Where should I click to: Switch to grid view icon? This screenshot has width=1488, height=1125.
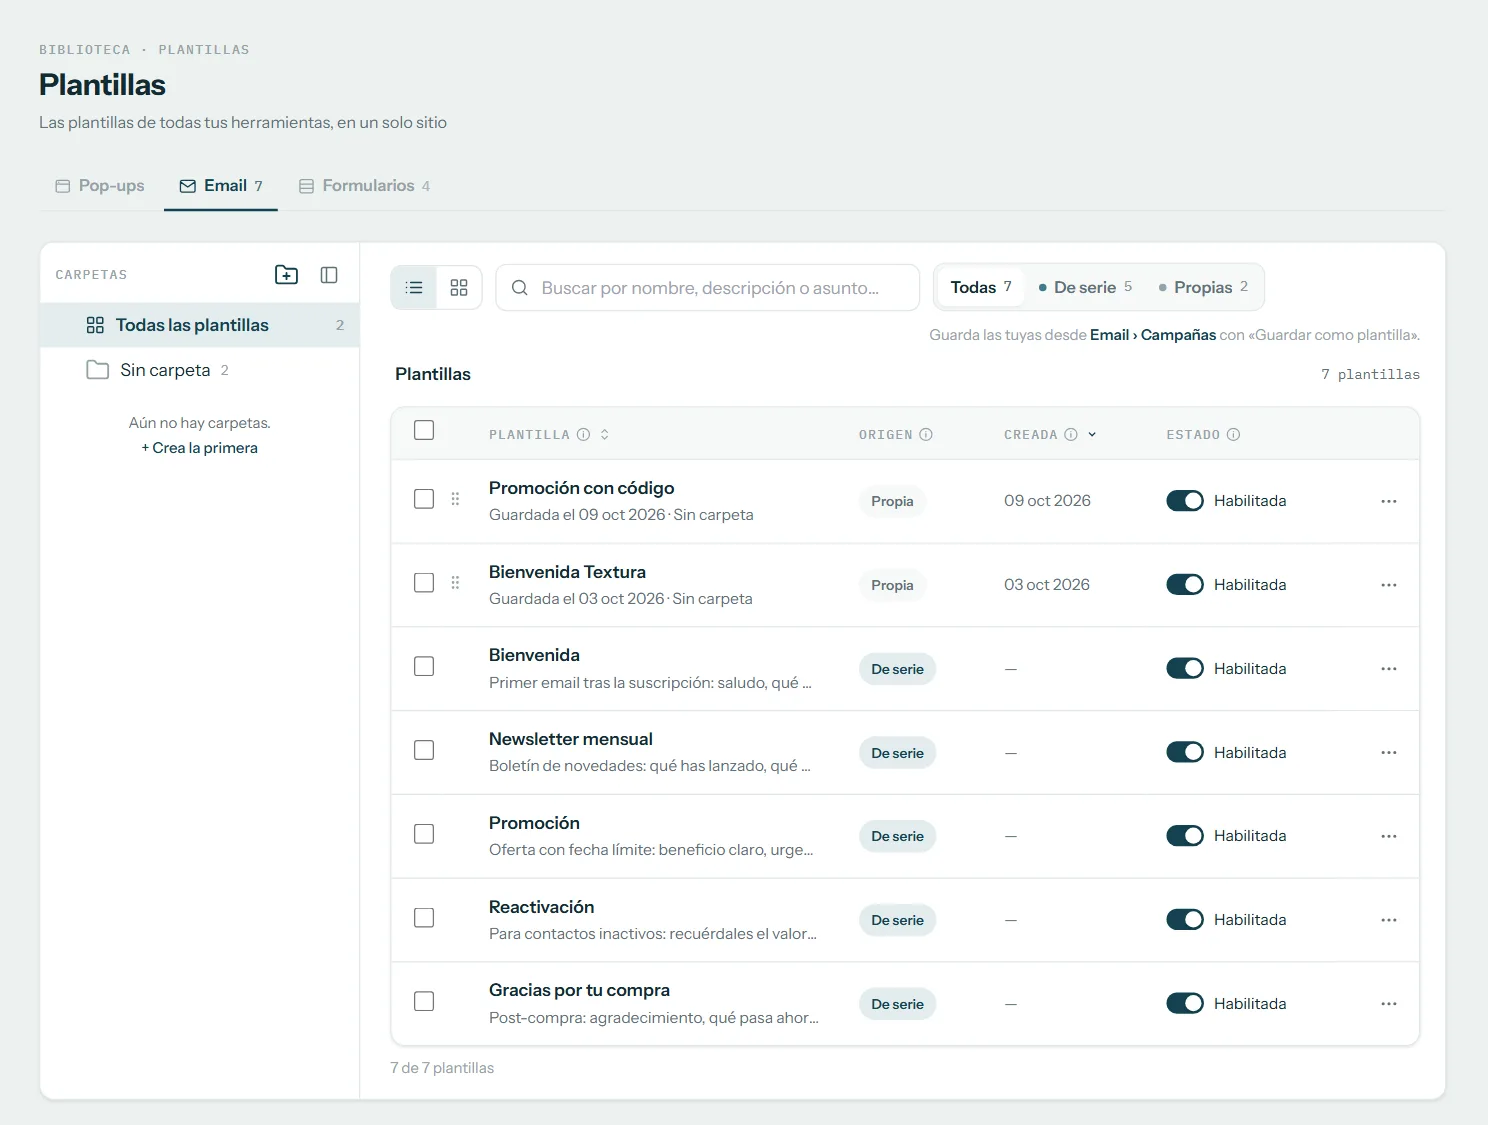(x=459, y=288)
